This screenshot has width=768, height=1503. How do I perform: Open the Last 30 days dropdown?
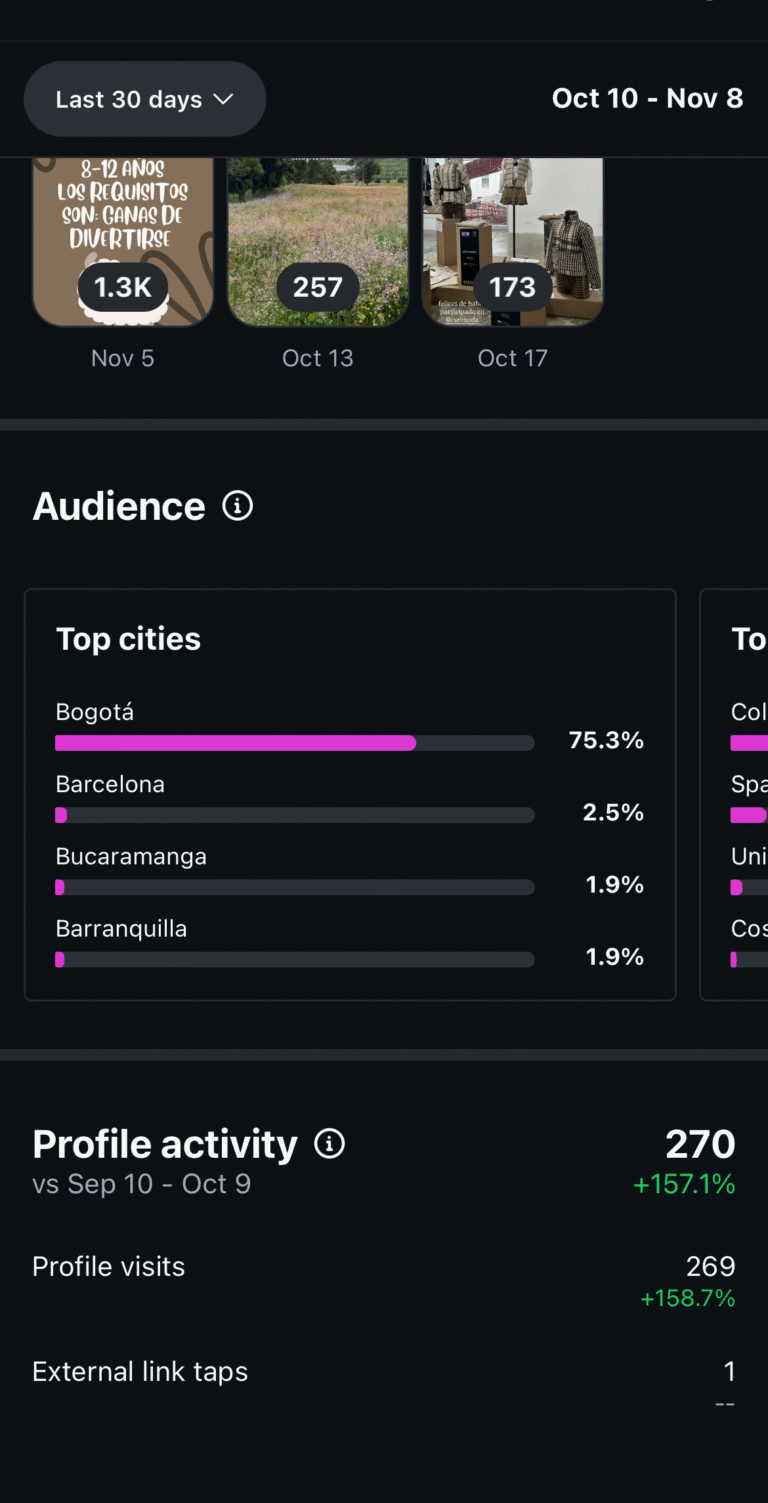click(145, 99)
